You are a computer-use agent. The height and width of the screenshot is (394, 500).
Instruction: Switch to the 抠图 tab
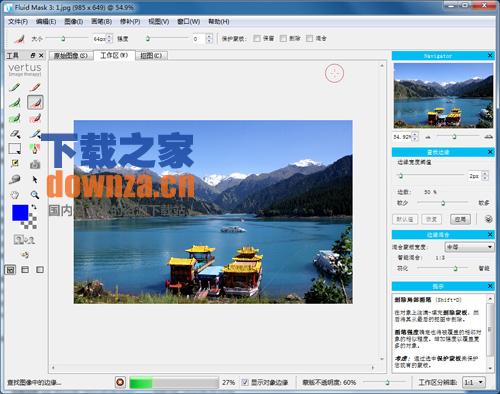[x=151, y=56]
